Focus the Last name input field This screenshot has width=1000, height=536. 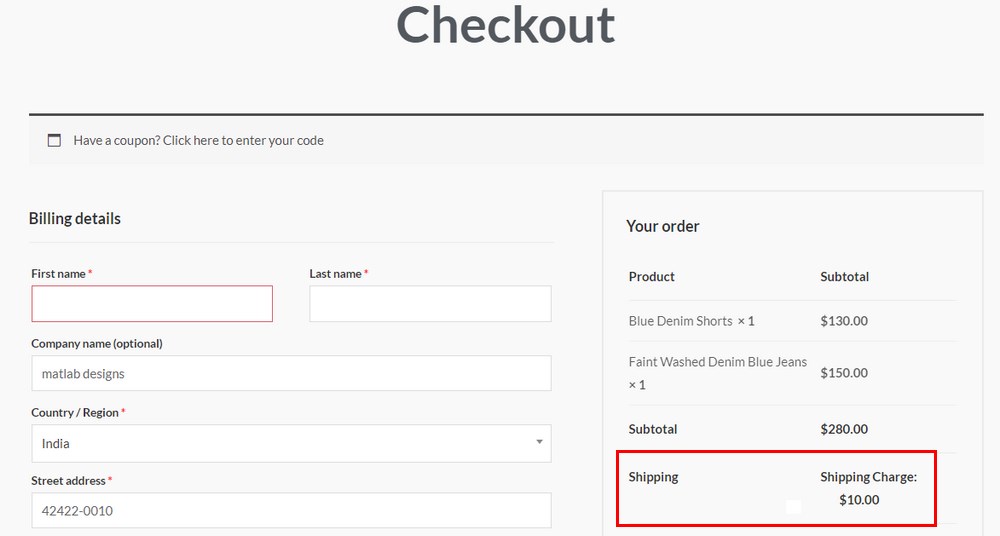tap(430, 304)
